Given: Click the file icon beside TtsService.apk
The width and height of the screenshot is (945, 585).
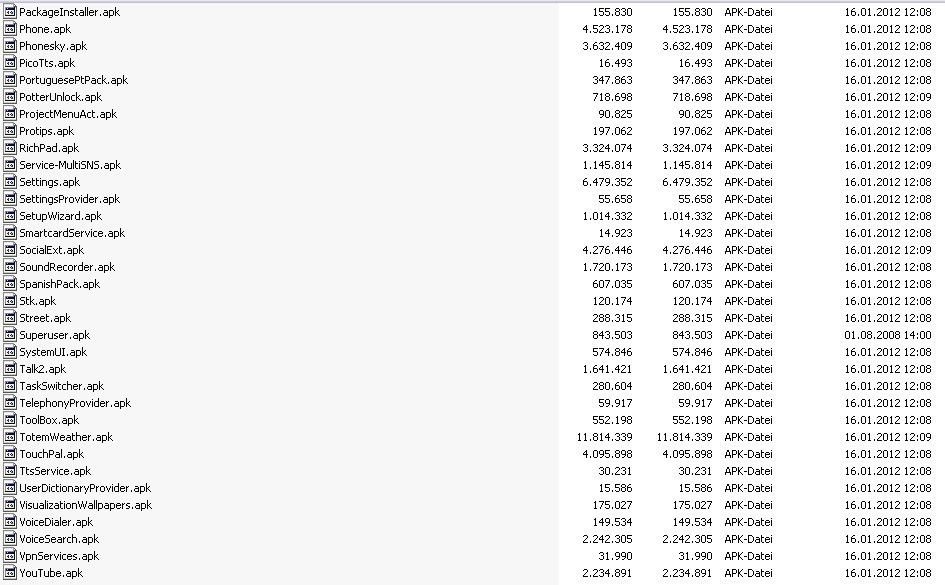Looking at the screenshot, I should point(10,471).
